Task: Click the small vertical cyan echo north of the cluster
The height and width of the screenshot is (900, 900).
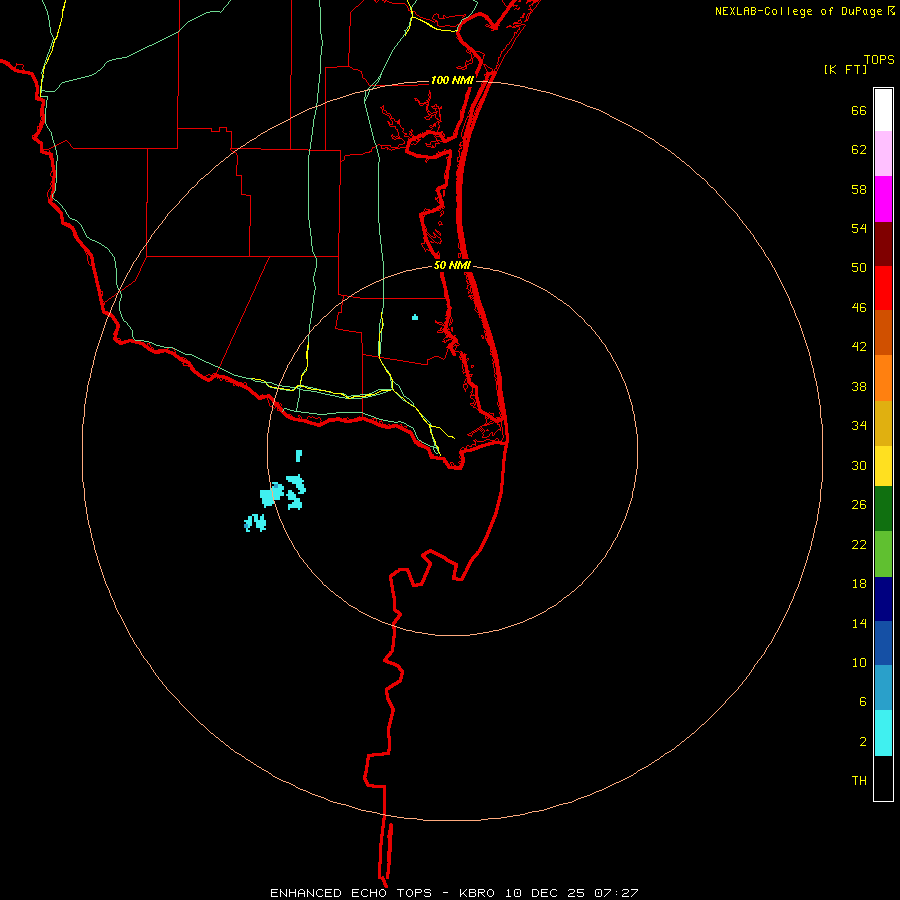Action: pyautogui.click(x=298, y=456)
